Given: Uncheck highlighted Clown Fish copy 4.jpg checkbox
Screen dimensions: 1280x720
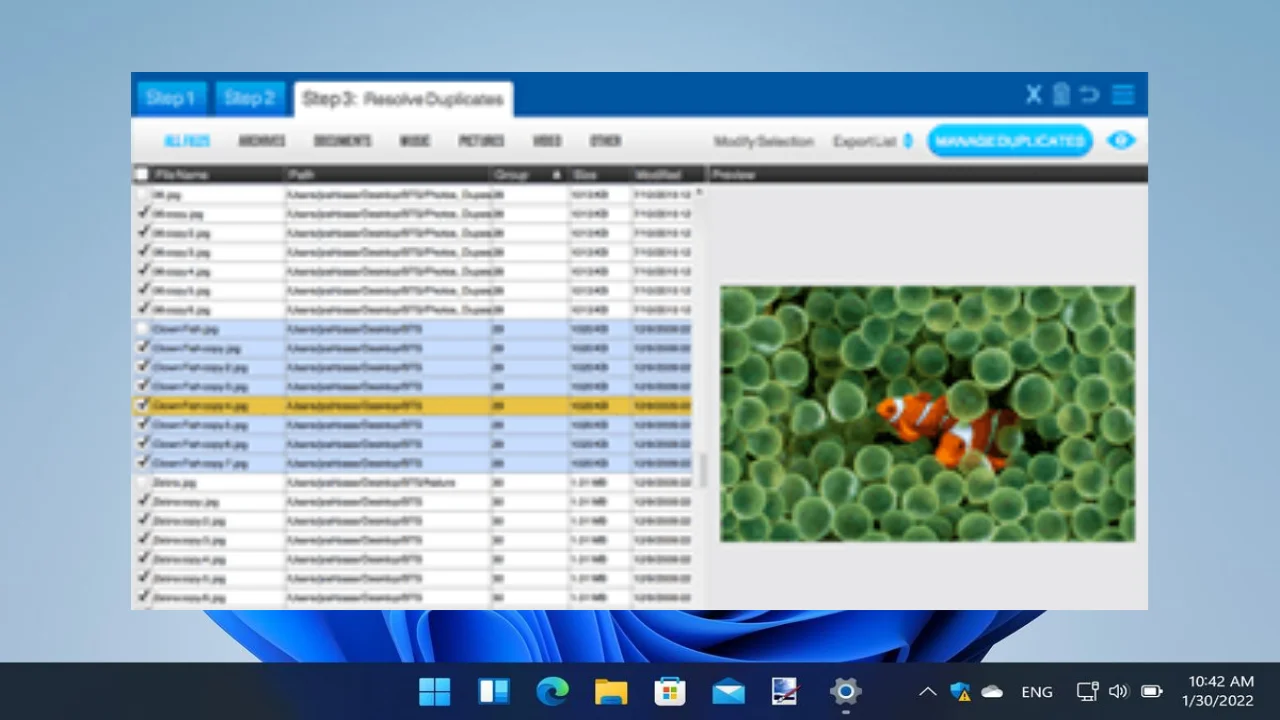Looking at the screenshot, I should tap(144, 405).
